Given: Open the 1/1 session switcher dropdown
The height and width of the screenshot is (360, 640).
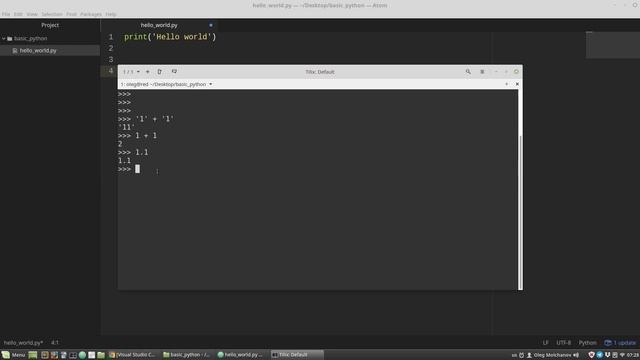Looking at the screenshot, I should (x=131, y=72).
